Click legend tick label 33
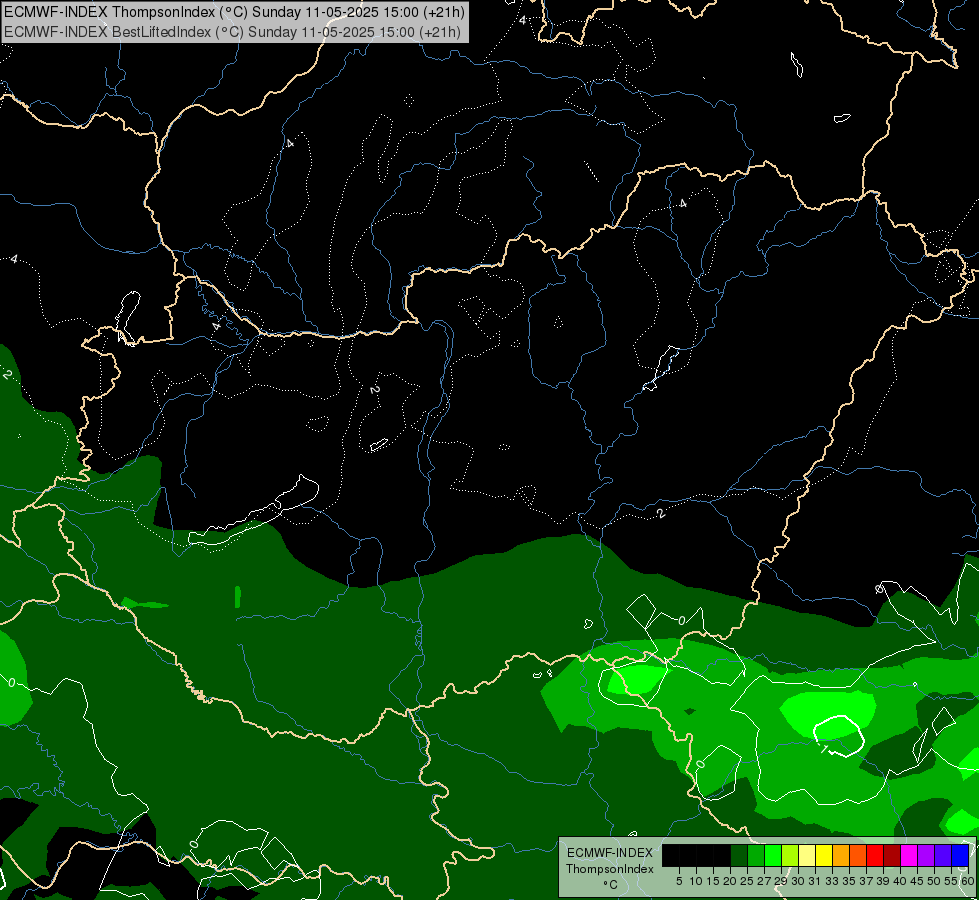 [832, 881]
